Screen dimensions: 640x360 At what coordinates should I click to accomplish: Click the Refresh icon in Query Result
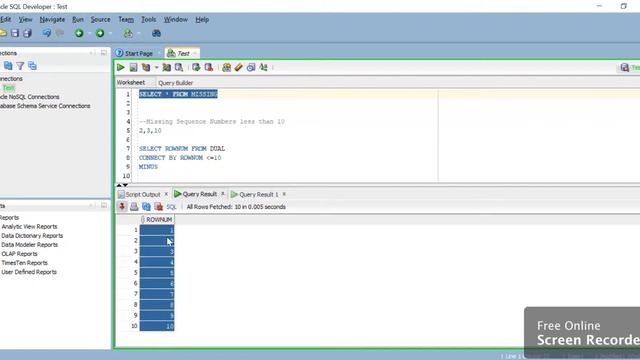point(146,207)
